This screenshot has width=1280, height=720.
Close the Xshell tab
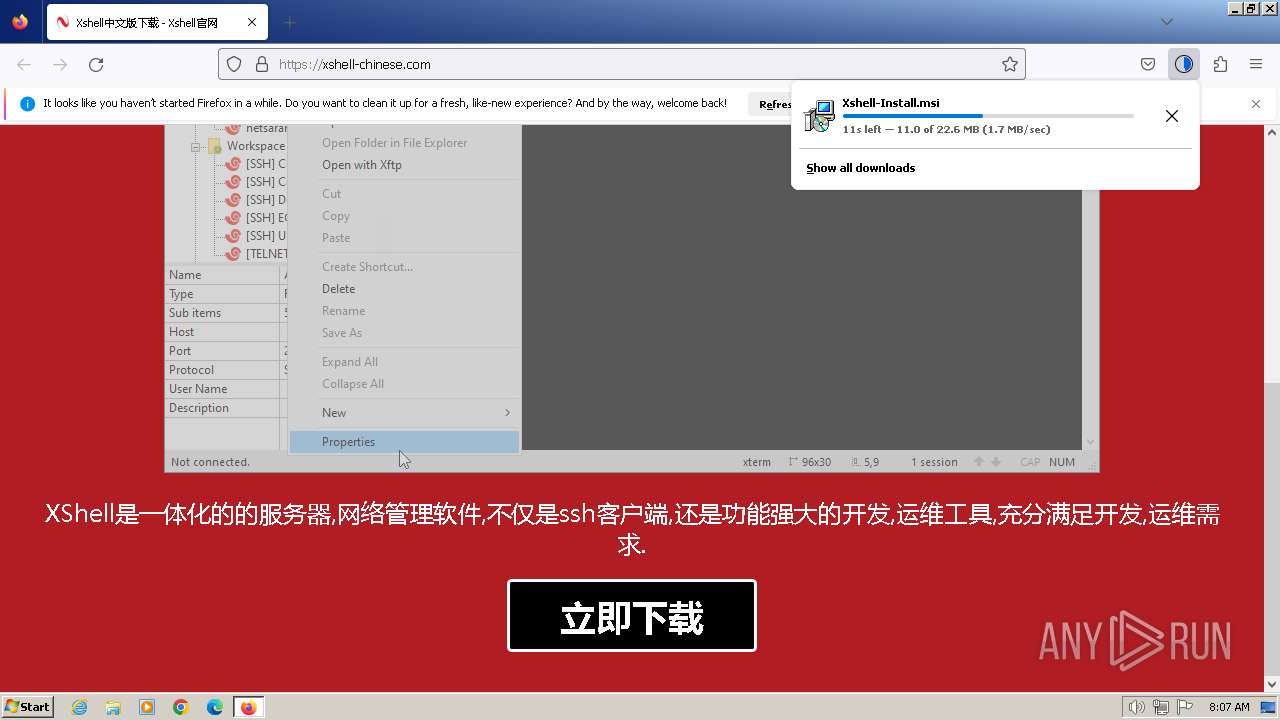click(252, 22)
